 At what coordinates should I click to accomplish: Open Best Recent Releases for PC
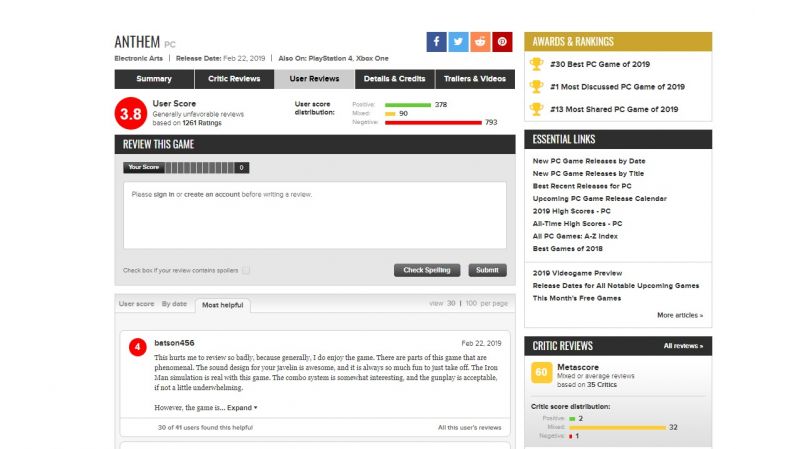[x=582, y=186]
